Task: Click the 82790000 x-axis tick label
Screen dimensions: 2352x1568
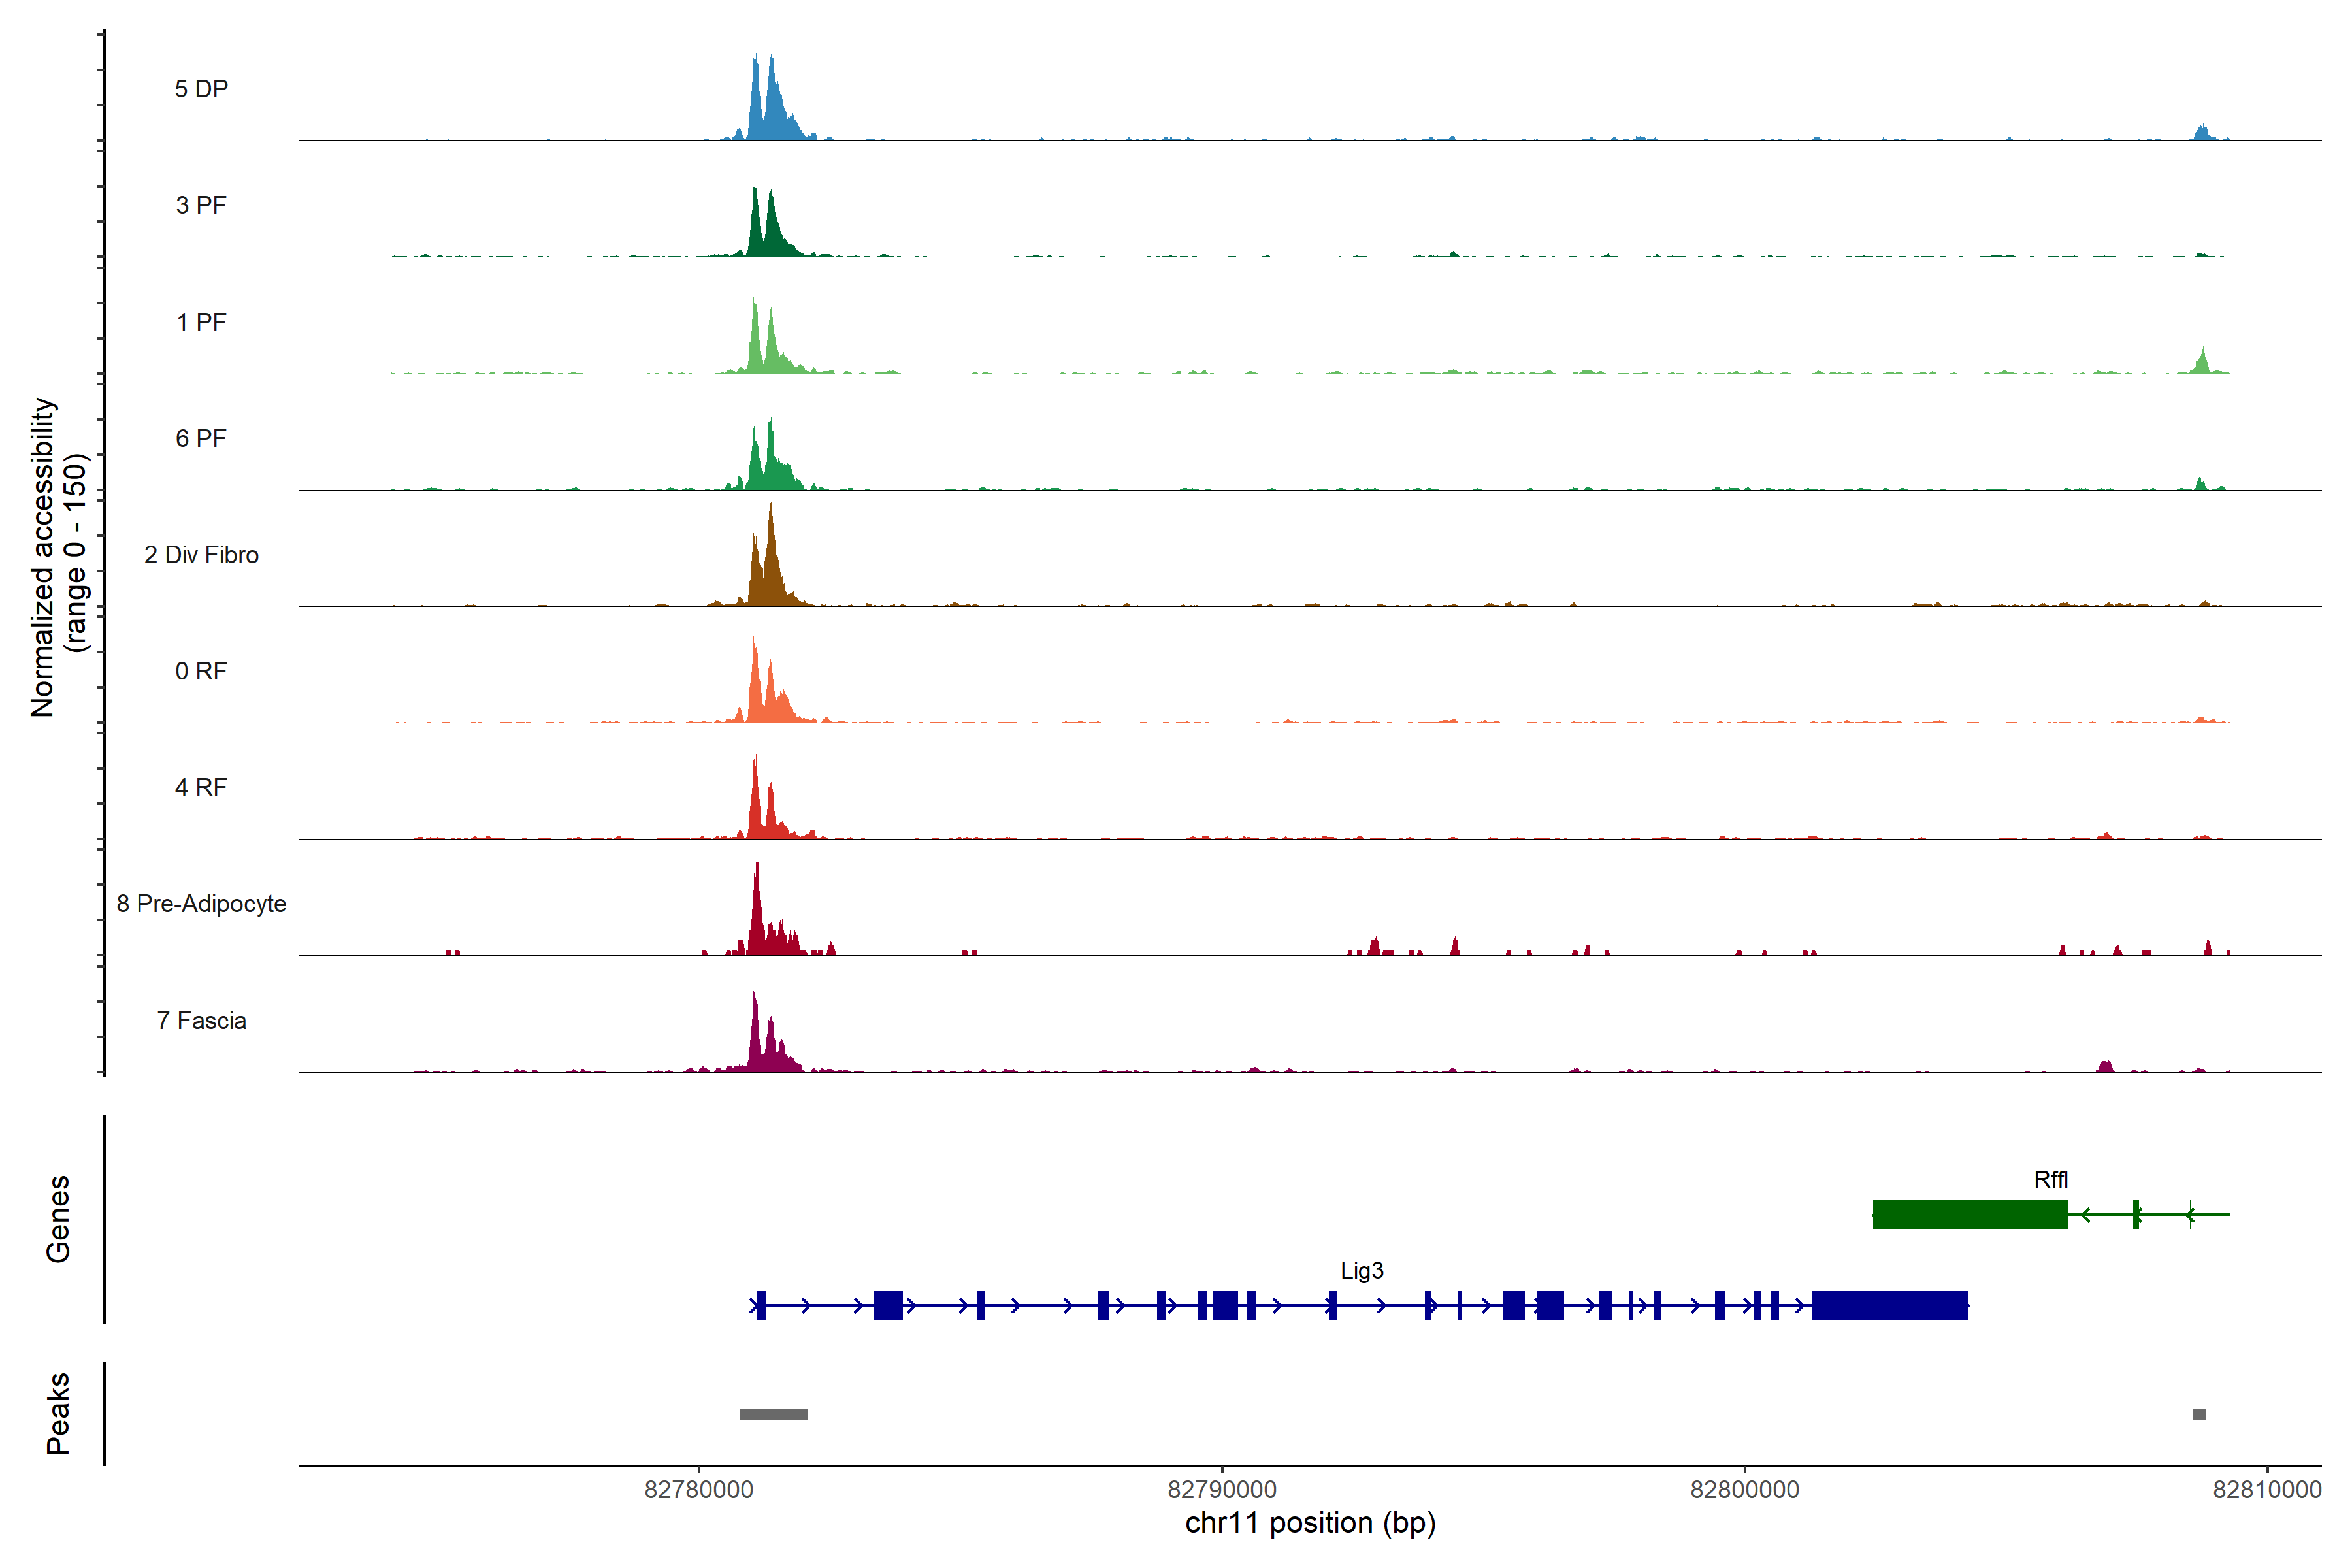Action: tap(1222, 1490)
